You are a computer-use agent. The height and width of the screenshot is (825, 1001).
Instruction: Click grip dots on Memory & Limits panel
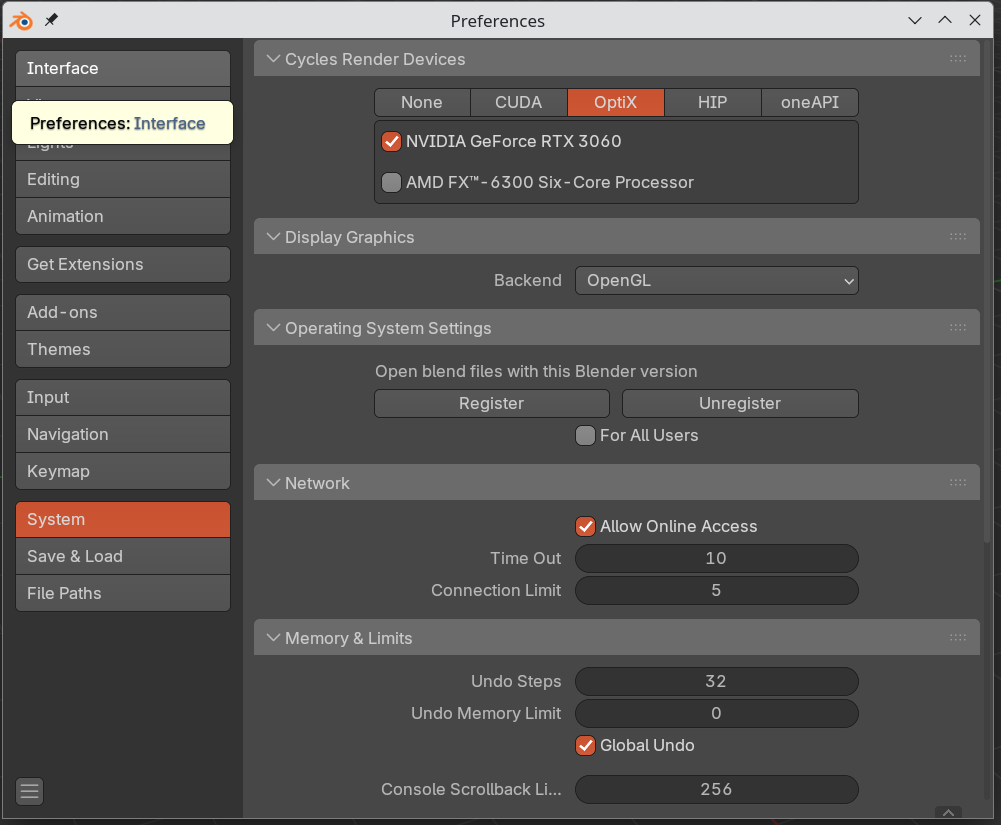coord(958,638)
